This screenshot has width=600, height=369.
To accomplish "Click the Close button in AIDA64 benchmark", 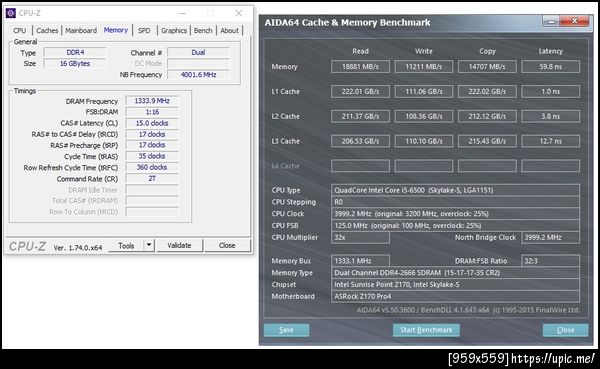I will tap(565, 330).
